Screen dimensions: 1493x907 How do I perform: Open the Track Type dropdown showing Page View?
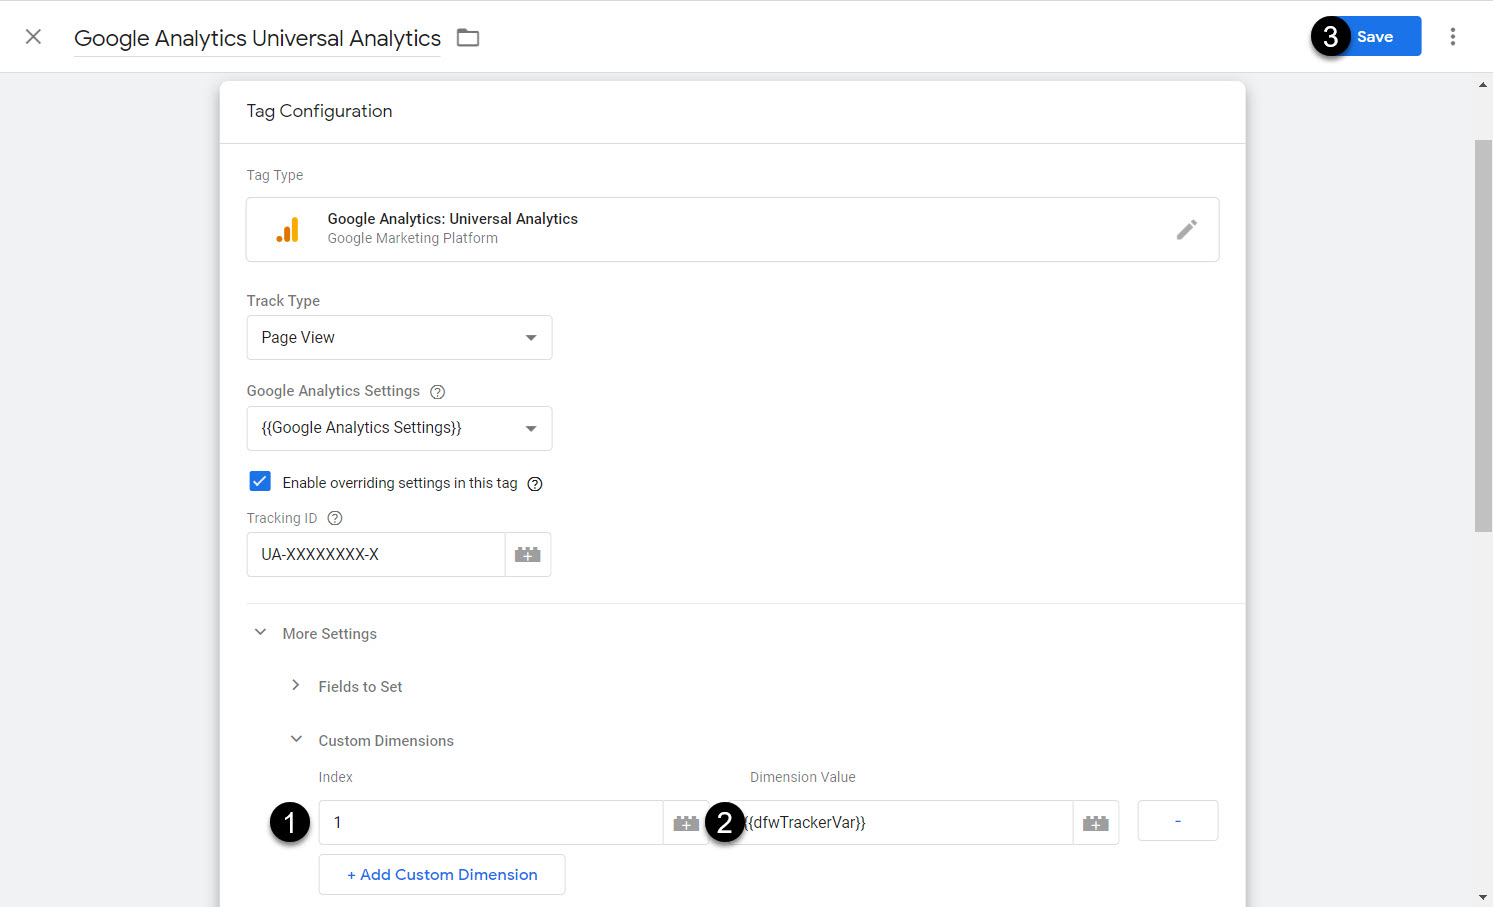tap(399, 338)
